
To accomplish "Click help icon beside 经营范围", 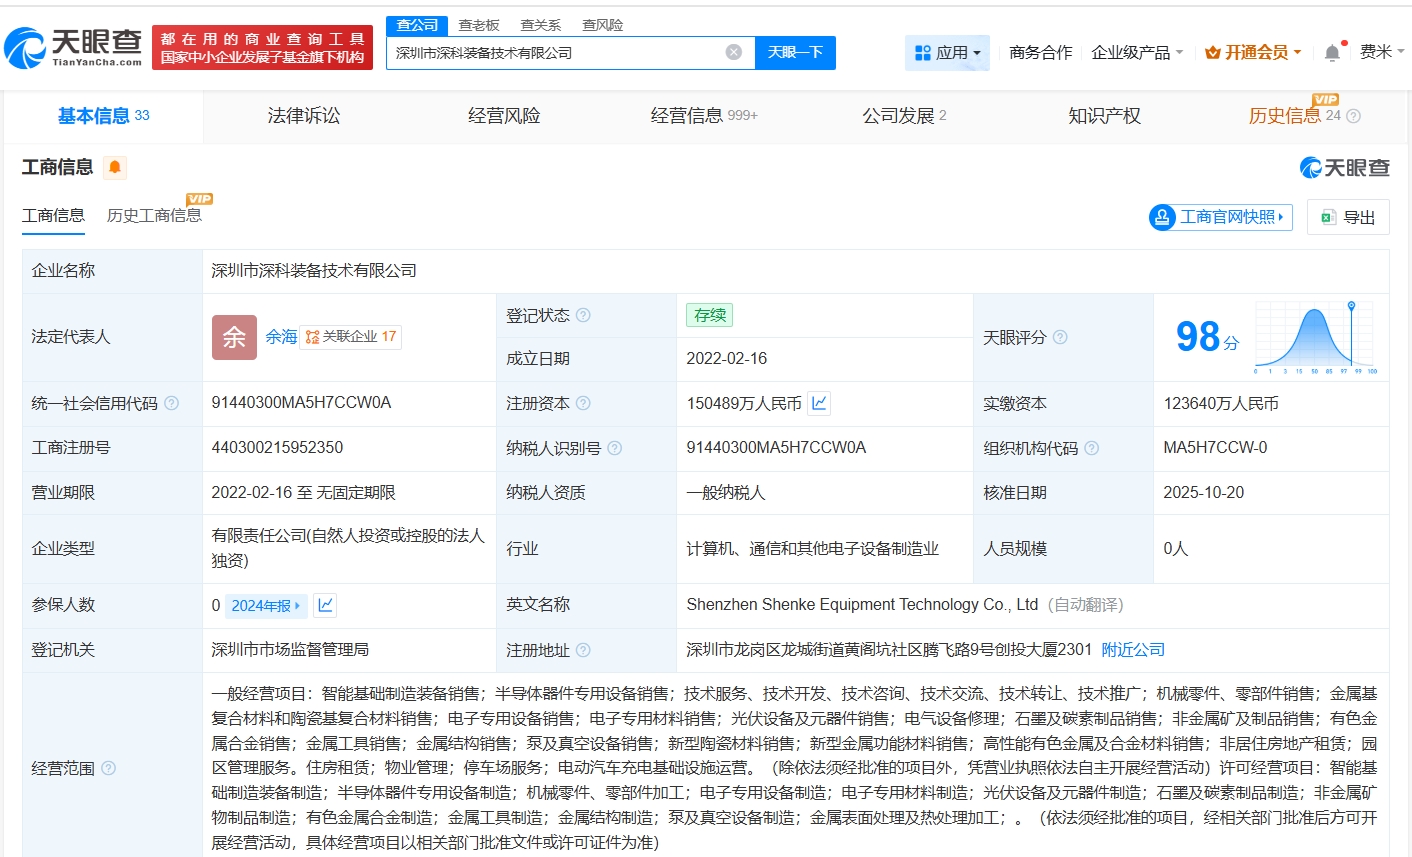I will click(109, 768).
